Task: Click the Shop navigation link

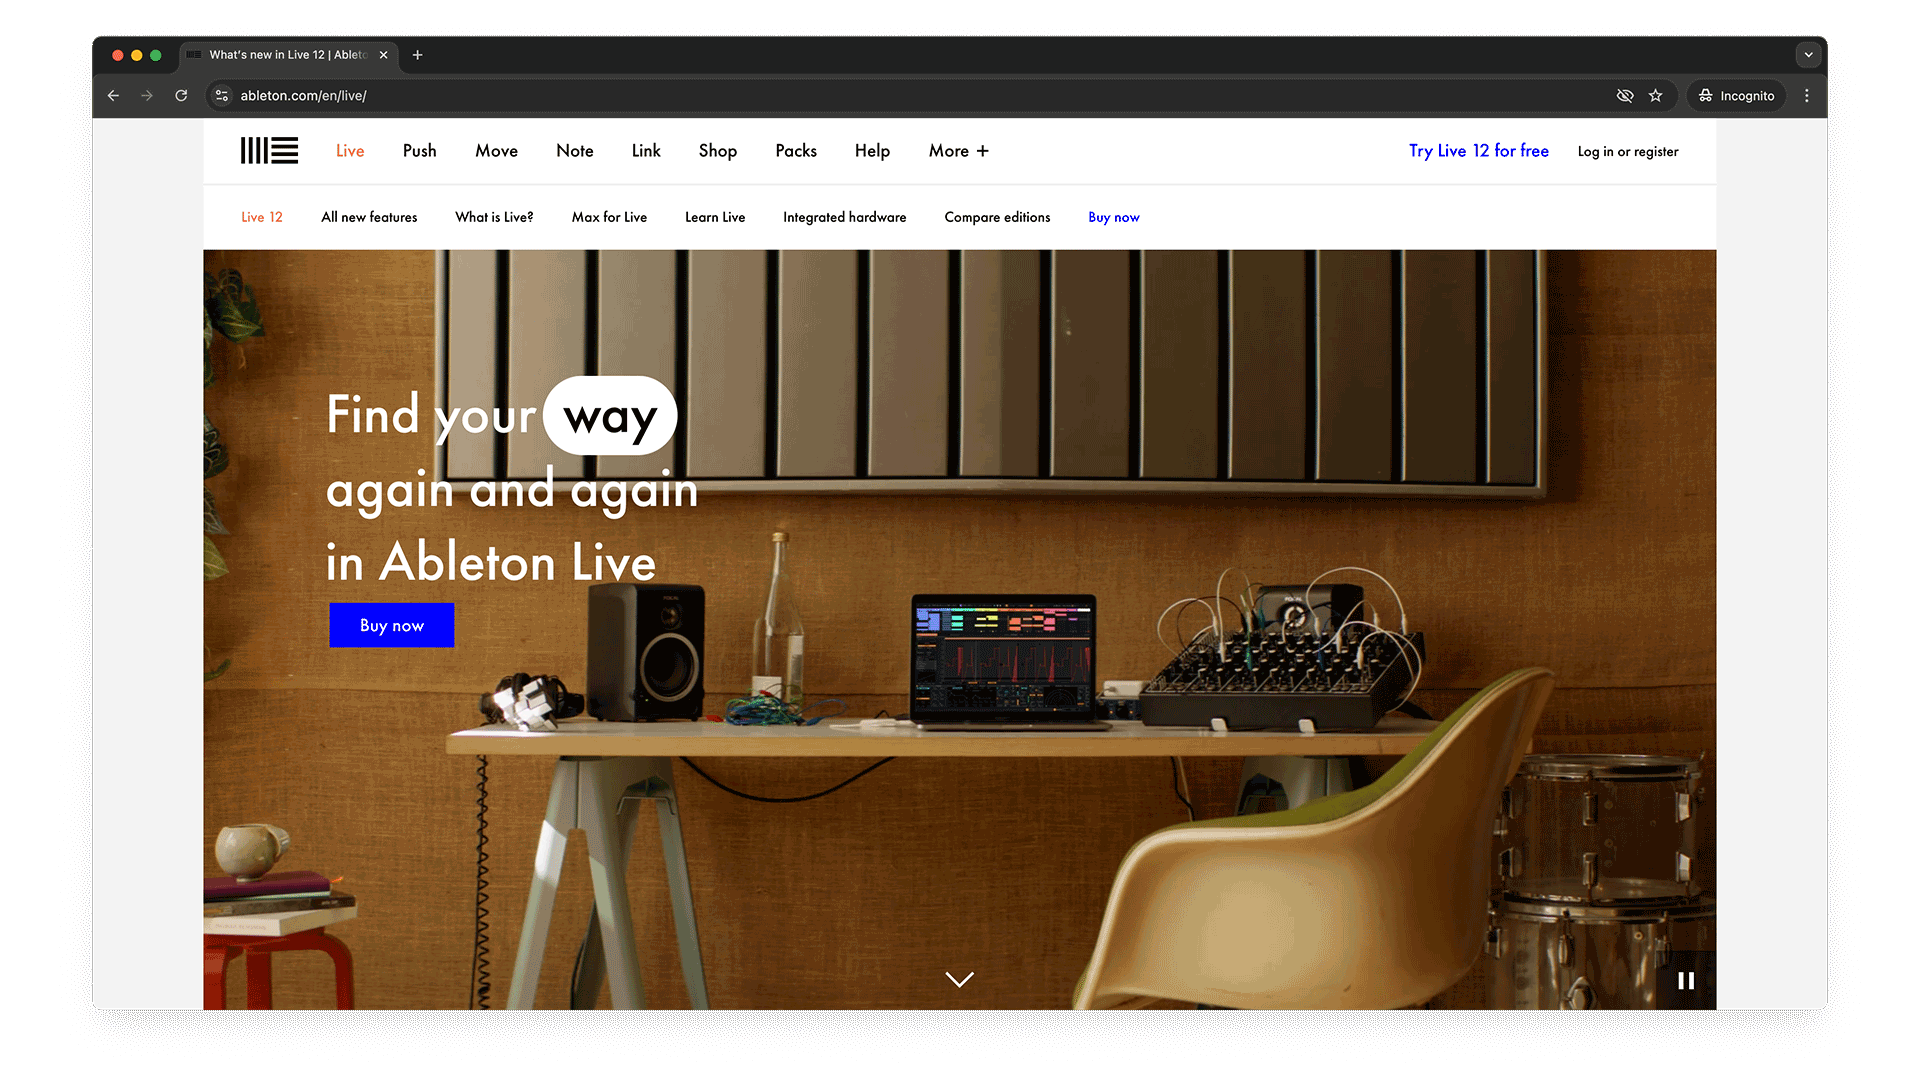Action: [719, 150]
